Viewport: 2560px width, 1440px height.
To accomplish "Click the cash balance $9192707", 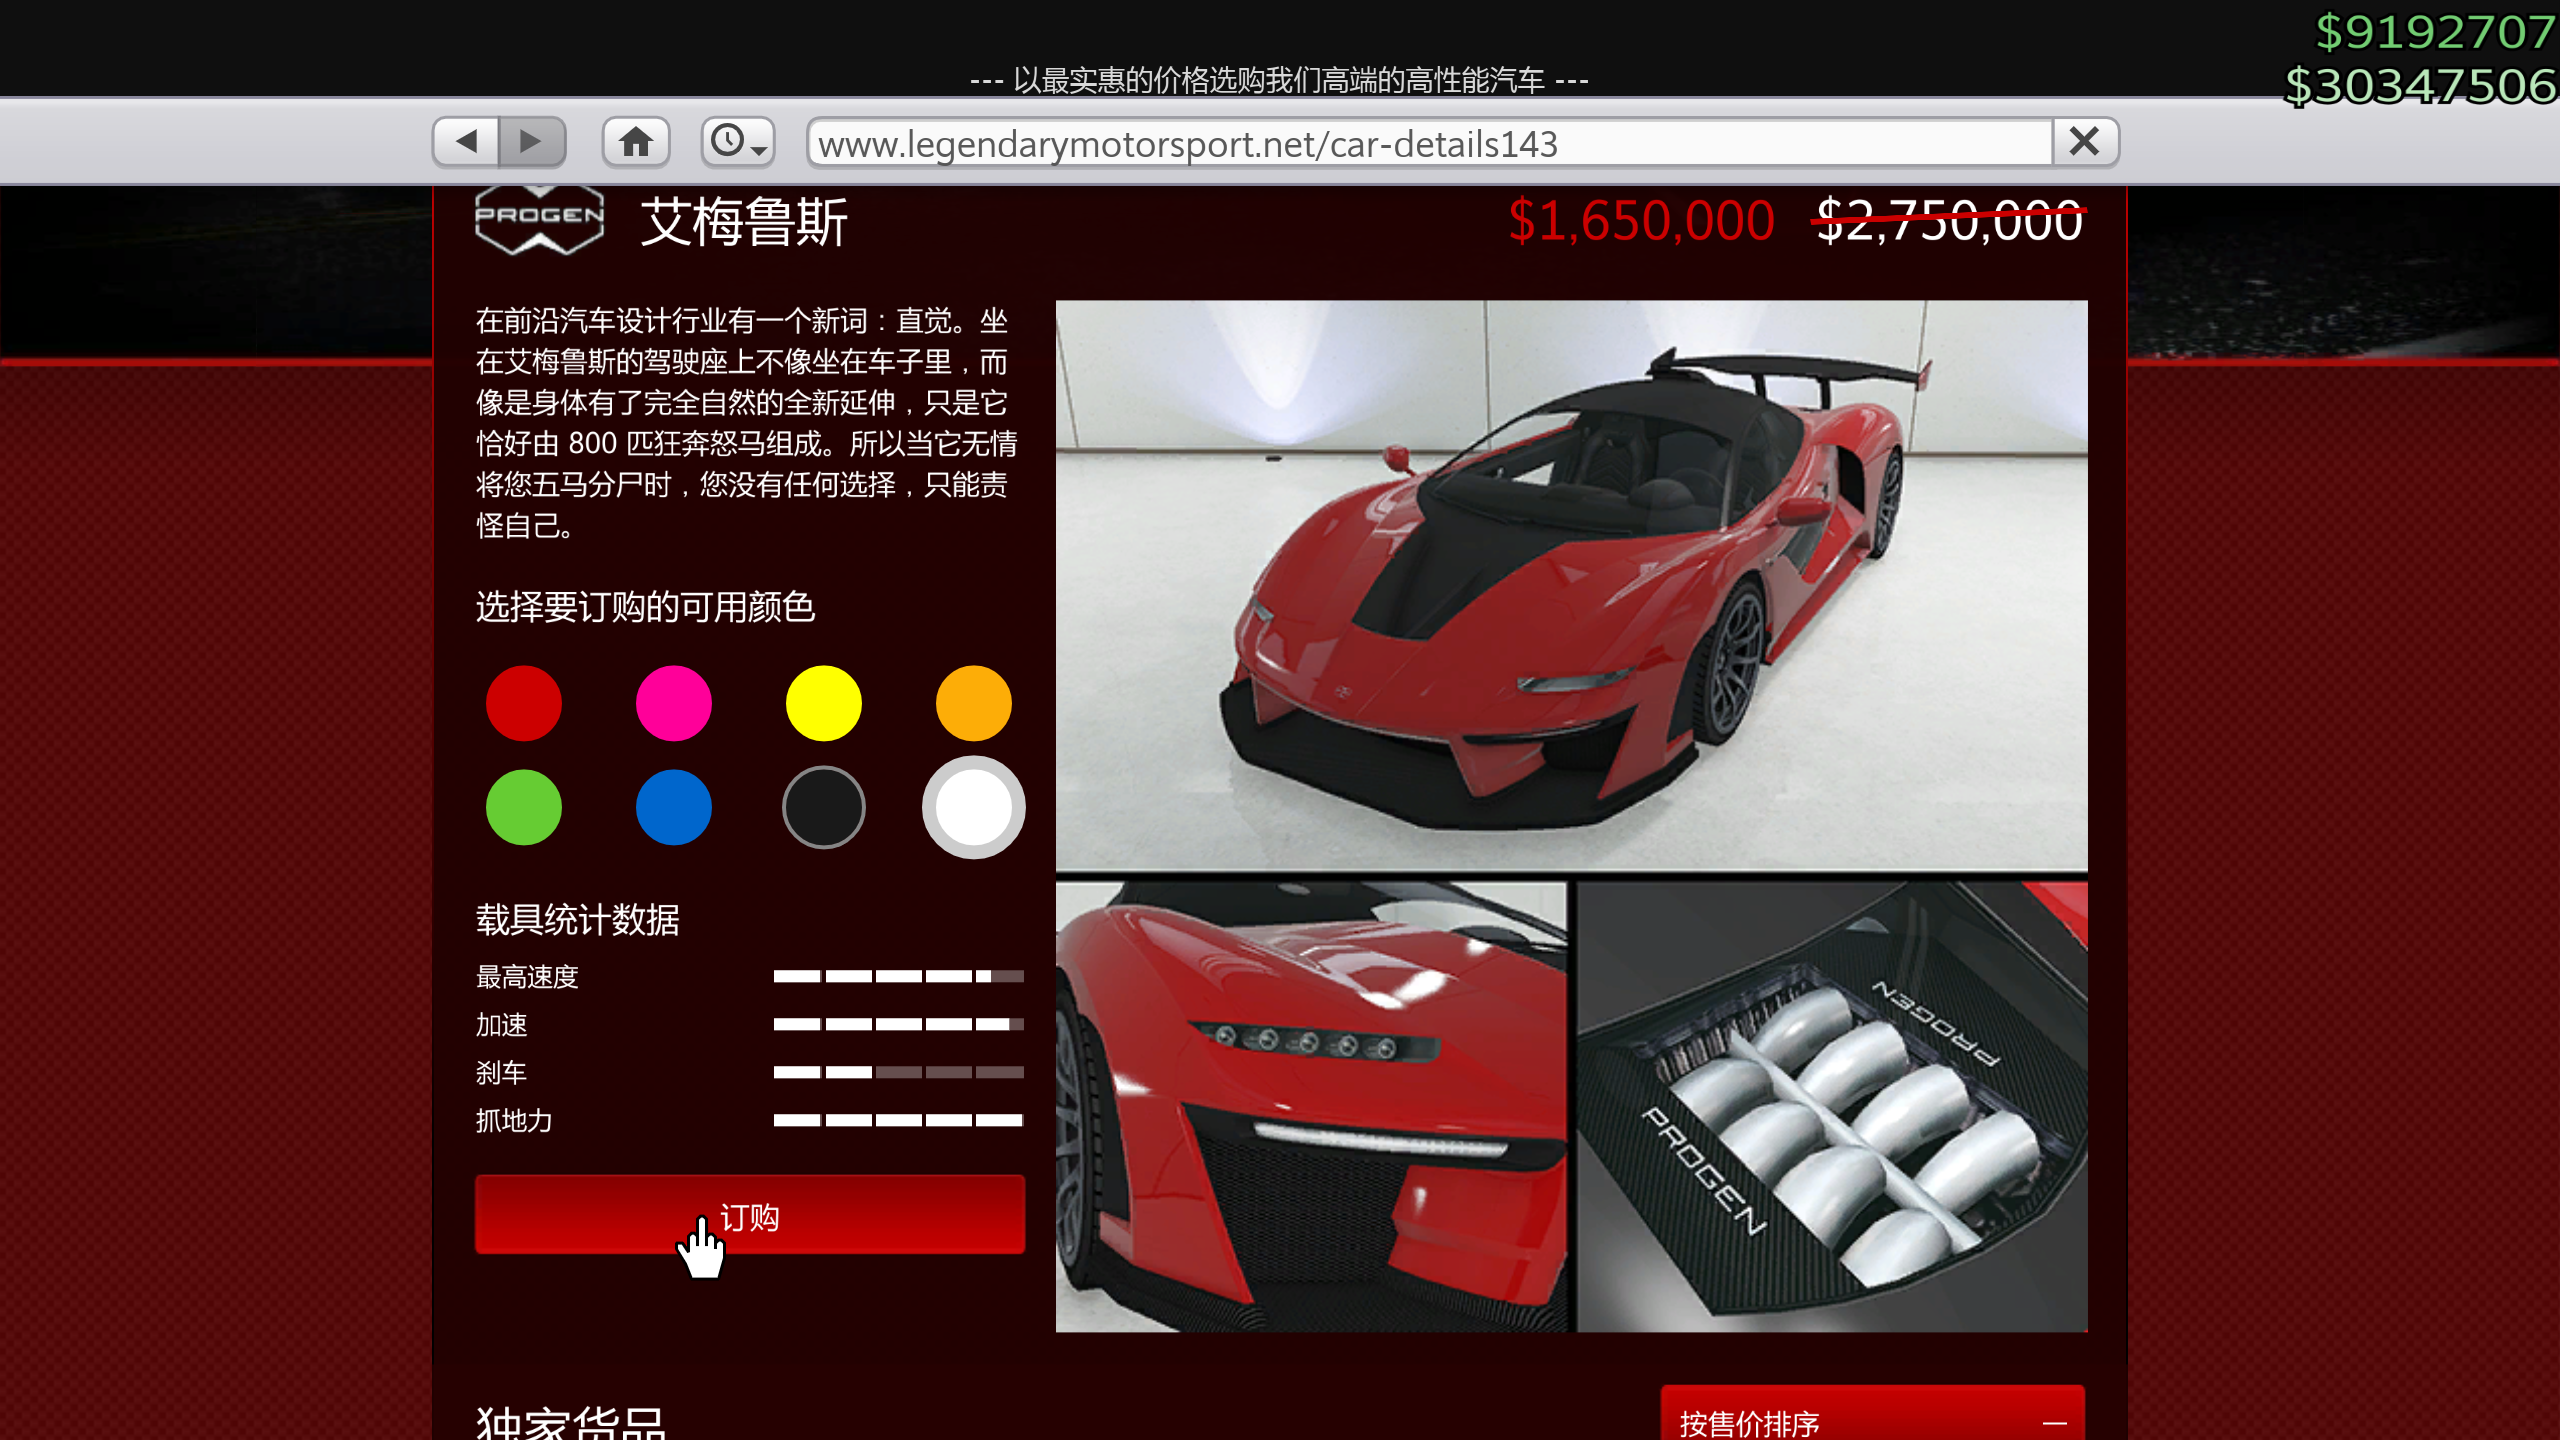I will pyautogui.click(x=2436, y=32).
